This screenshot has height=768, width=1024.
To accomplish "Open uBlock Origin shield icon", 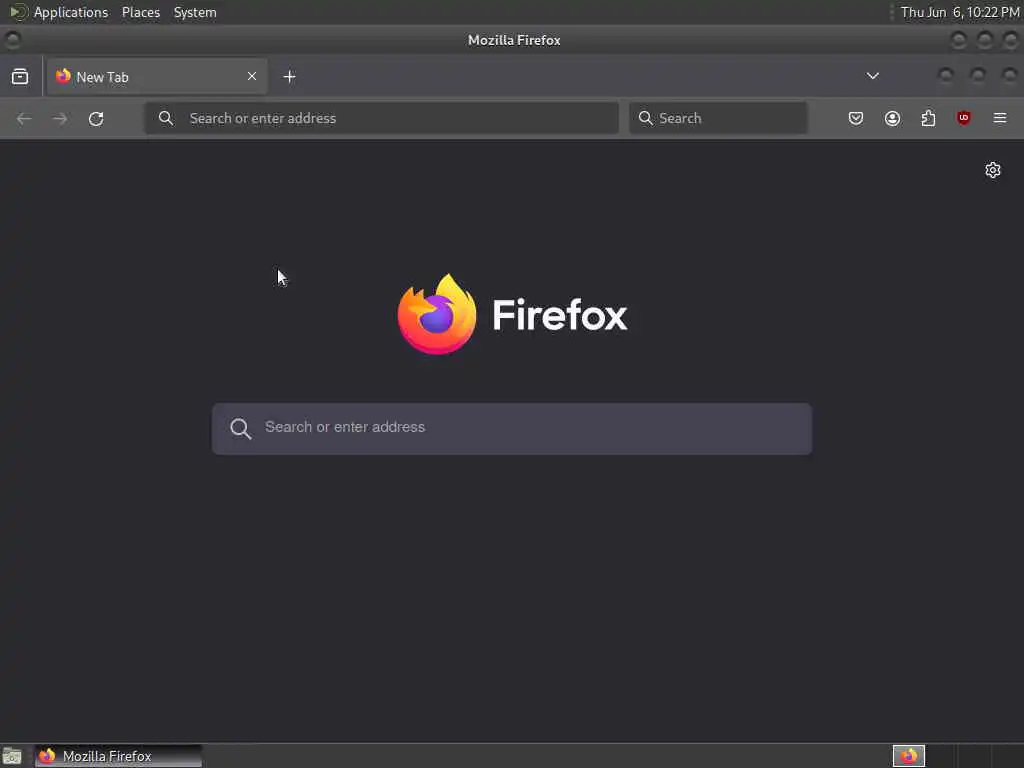I will [964, 118].
